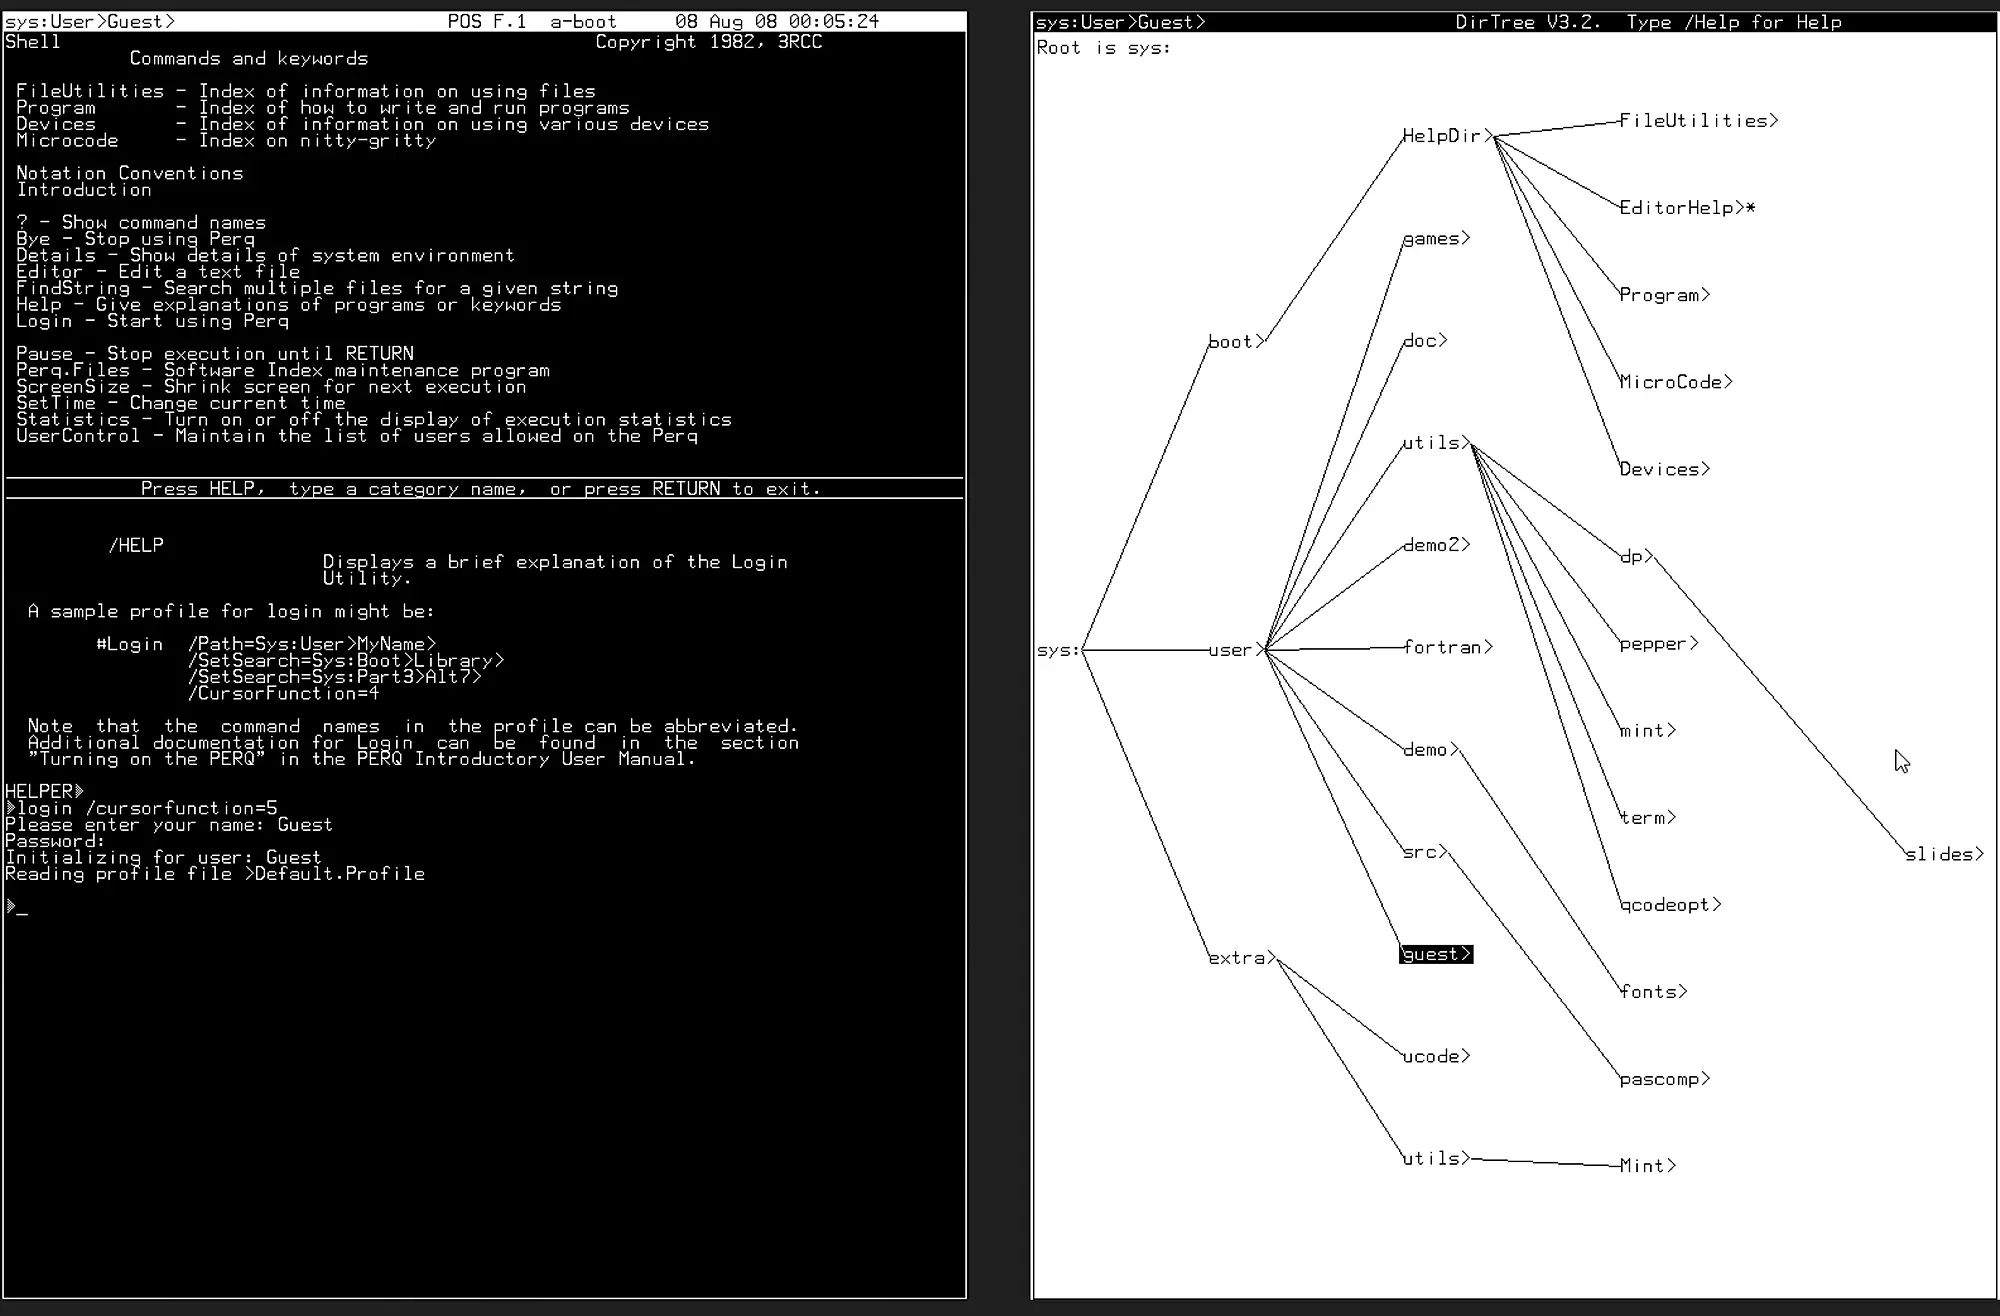Select the slides> directory node
The height and width of the screenshot is (1316, 2000).
pos(1944,853)
